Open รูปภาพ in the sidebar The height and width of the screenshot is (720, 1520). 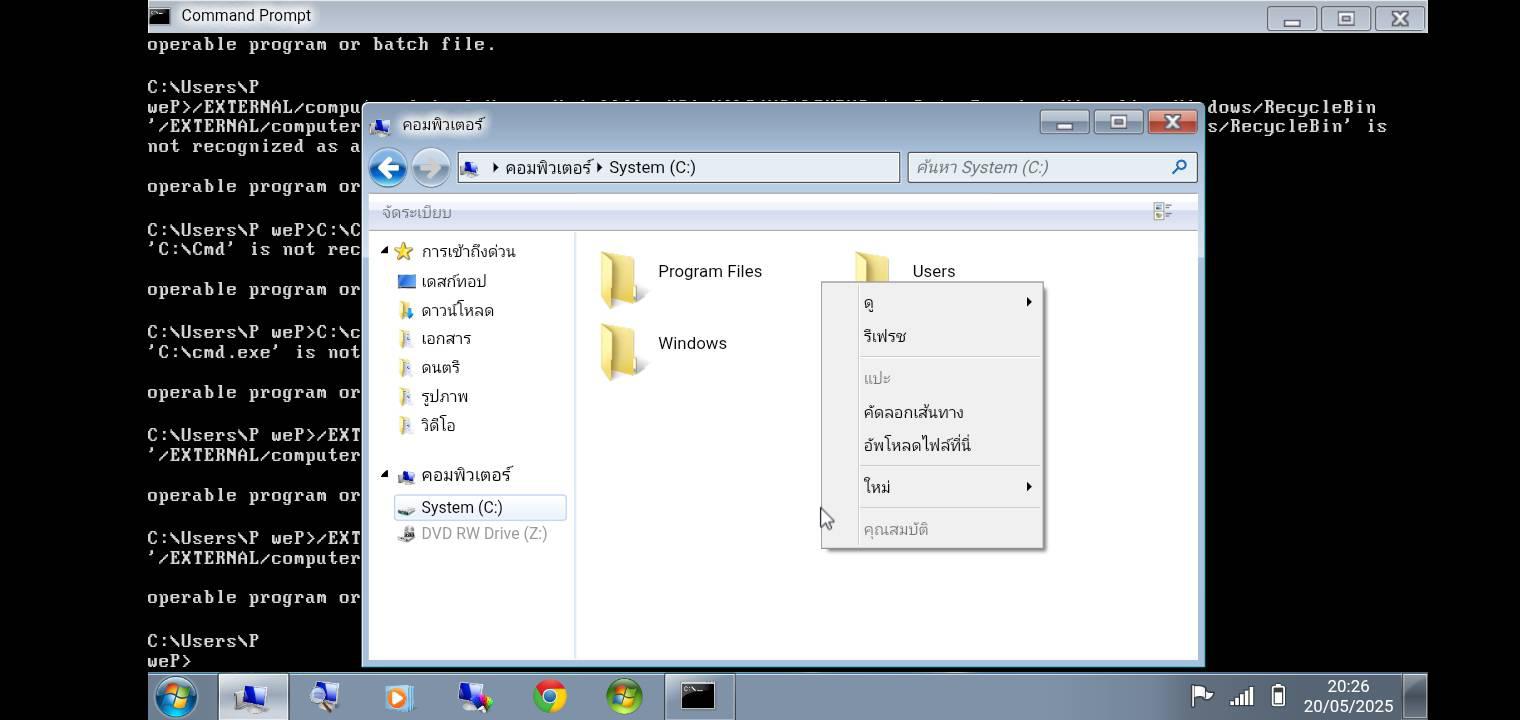(432, 396)
